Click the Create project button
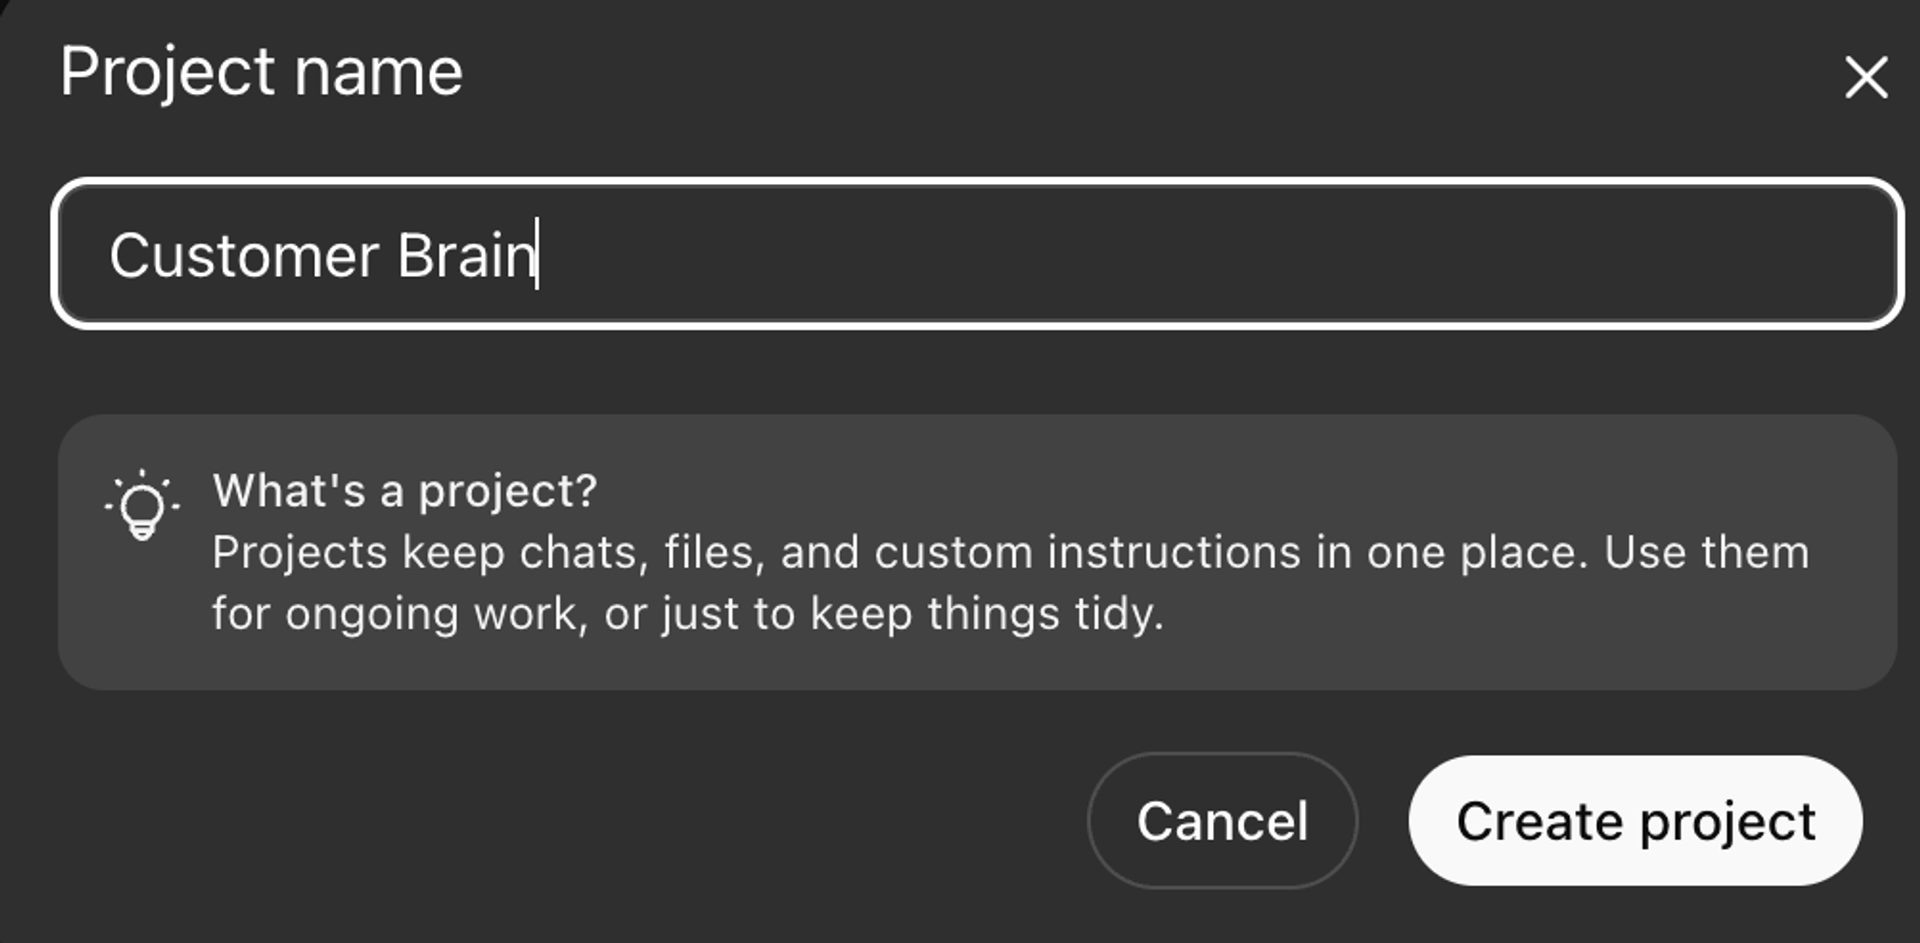Viewport: 1920px width, 943px height. [1635, 821]
